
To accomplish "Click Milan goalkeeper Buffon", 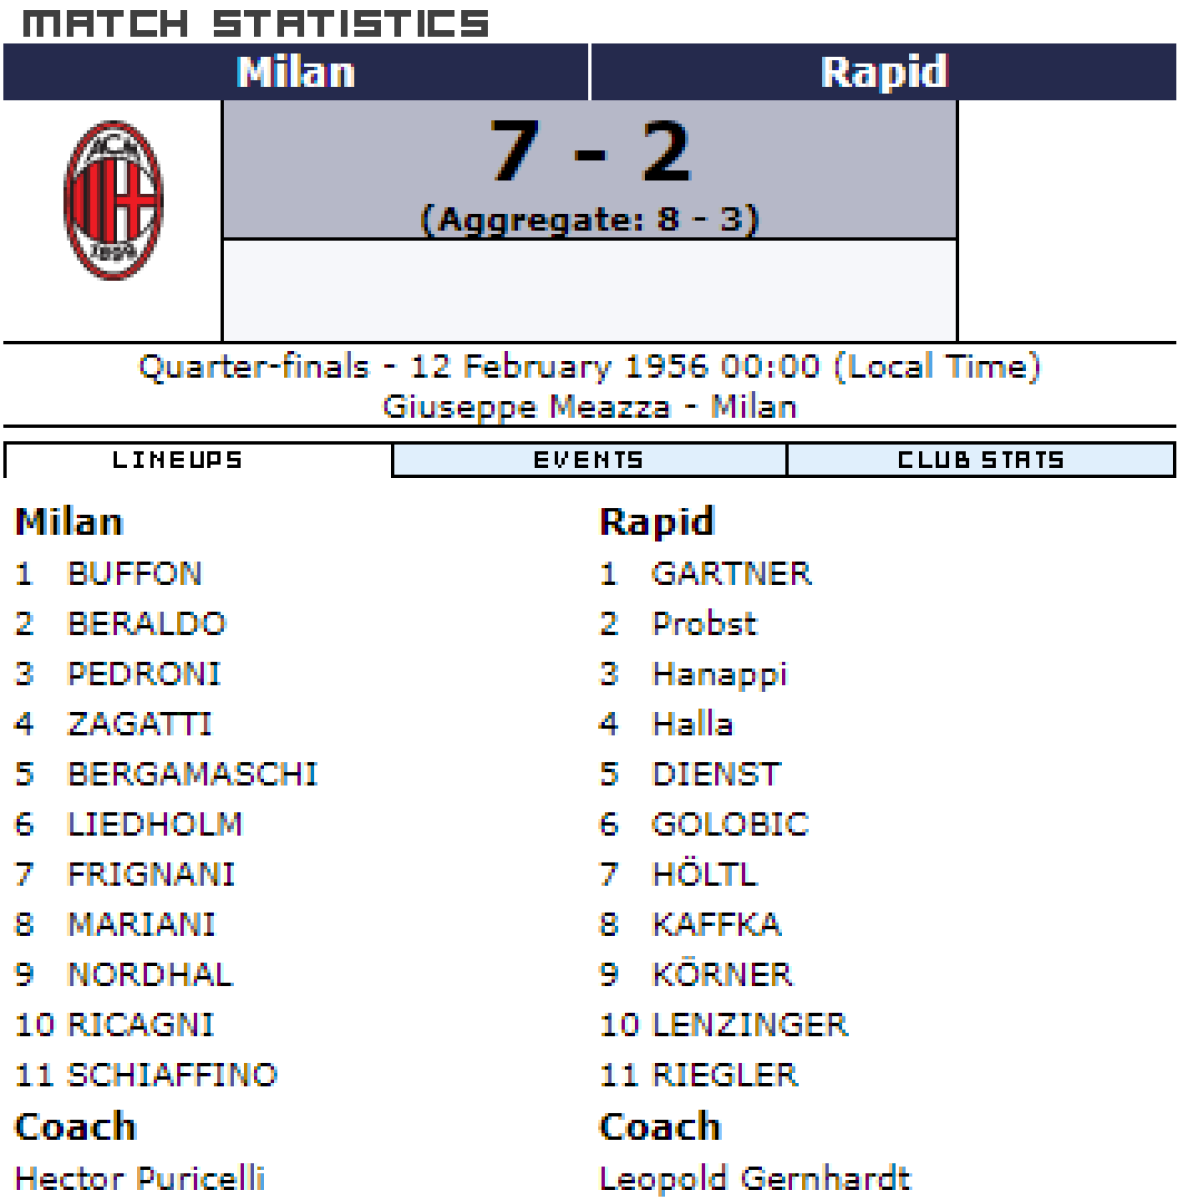I will pyautogui.click(x=134, y=574).
